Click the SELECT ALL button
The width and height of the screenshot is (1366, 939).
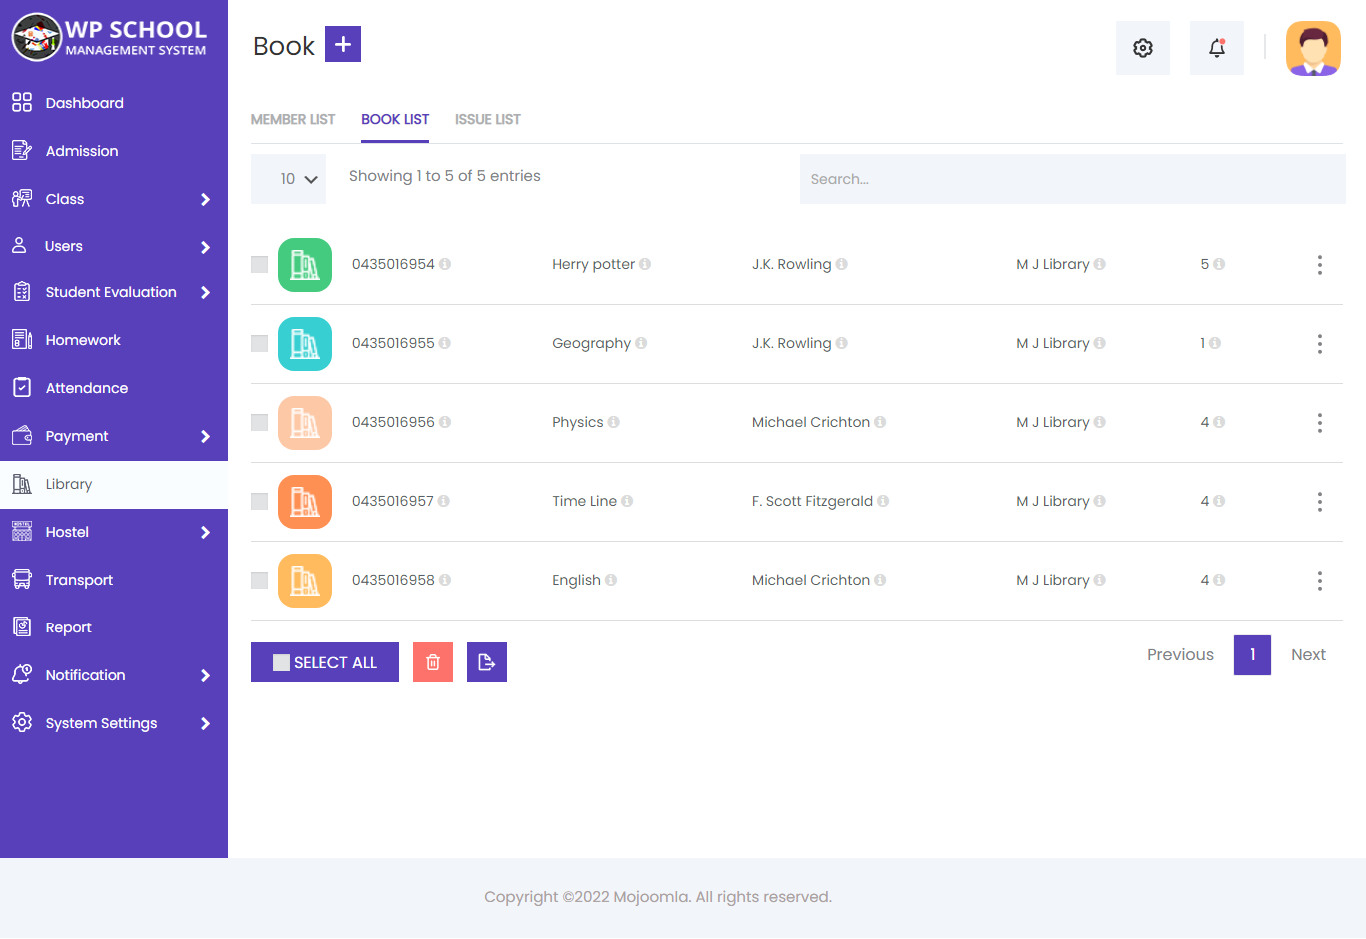[325, 662]
